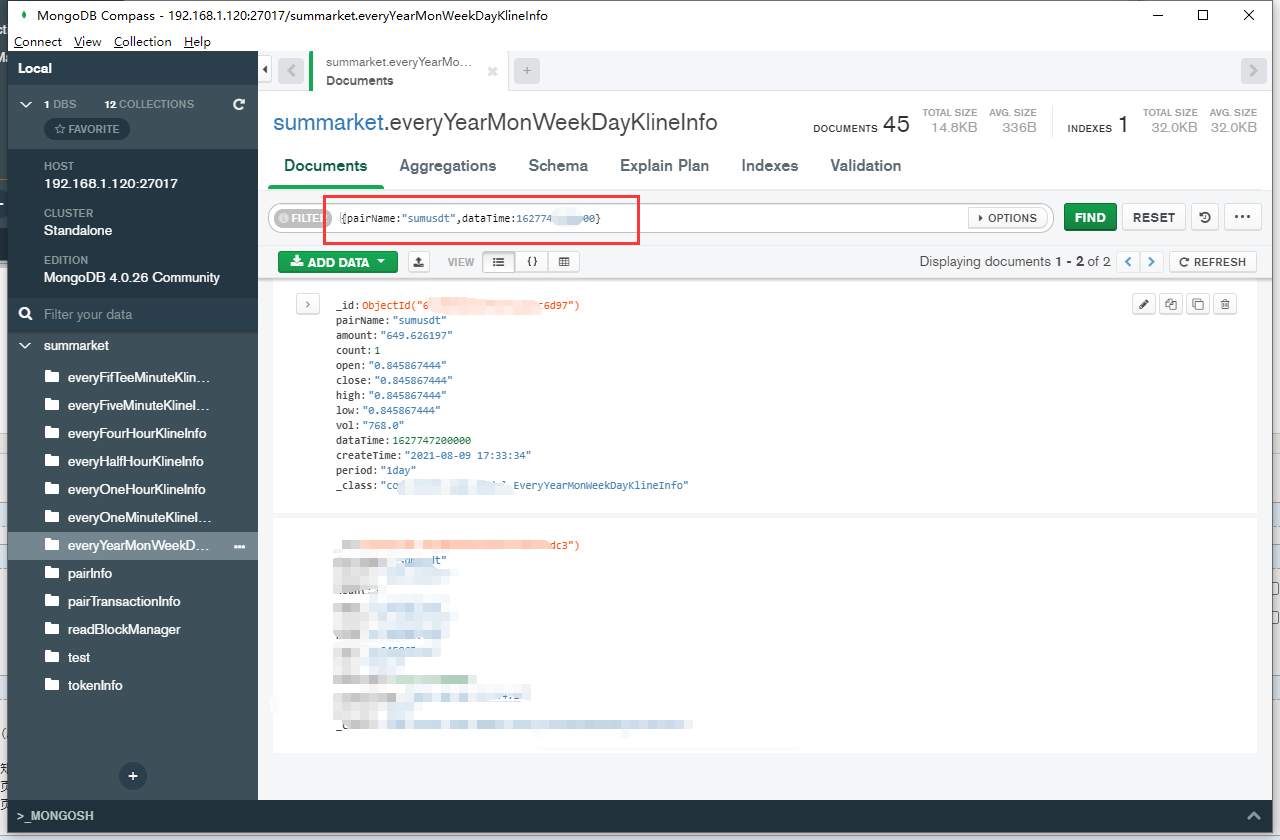Click the dataTime value 1627747200000
The height and width of the screenshot is (840, 1280).
coord(432,440)
